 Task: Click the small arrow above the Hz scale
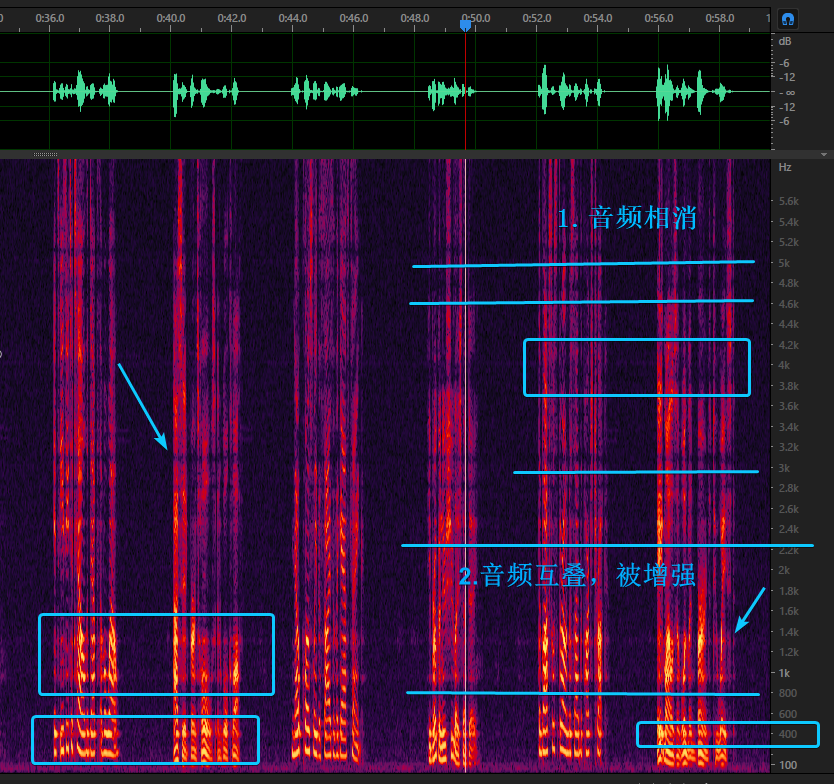(x=824, y=154)
